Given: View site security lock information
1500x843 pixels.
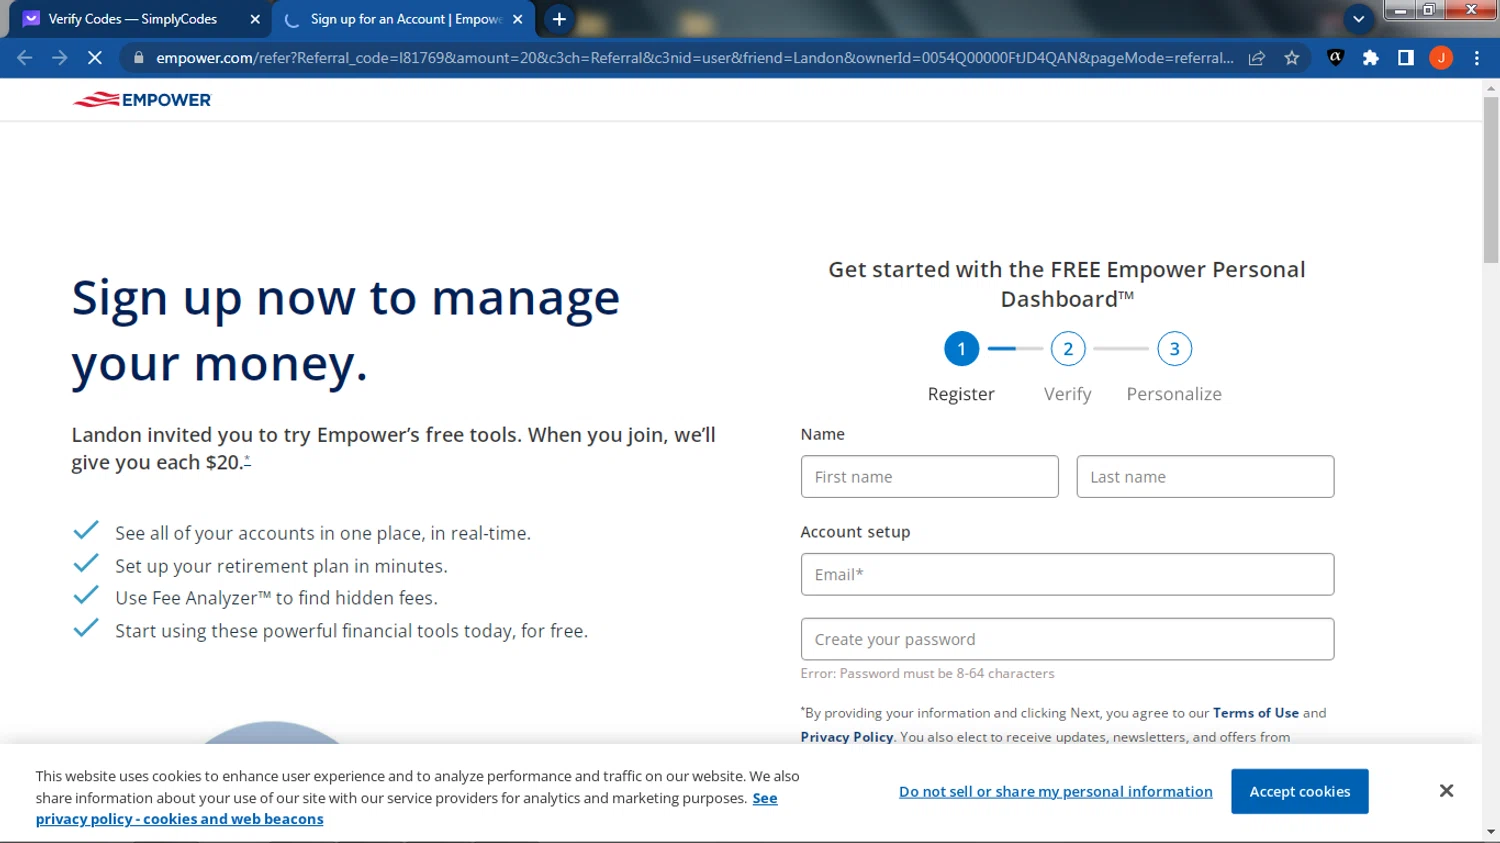Looking at the screenshot, I should point(139,58).
